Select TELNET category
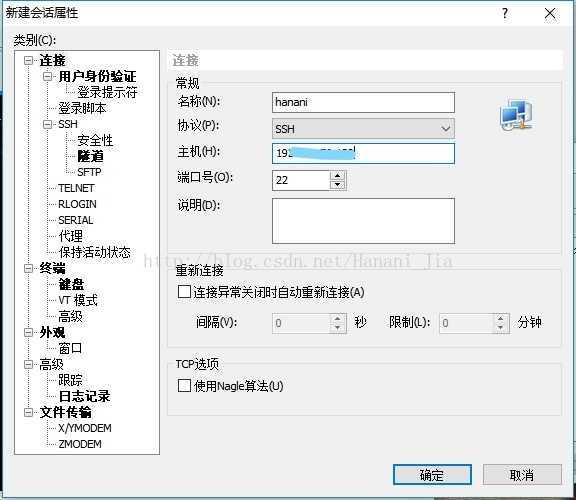576x500 pixels. [76, 188]
